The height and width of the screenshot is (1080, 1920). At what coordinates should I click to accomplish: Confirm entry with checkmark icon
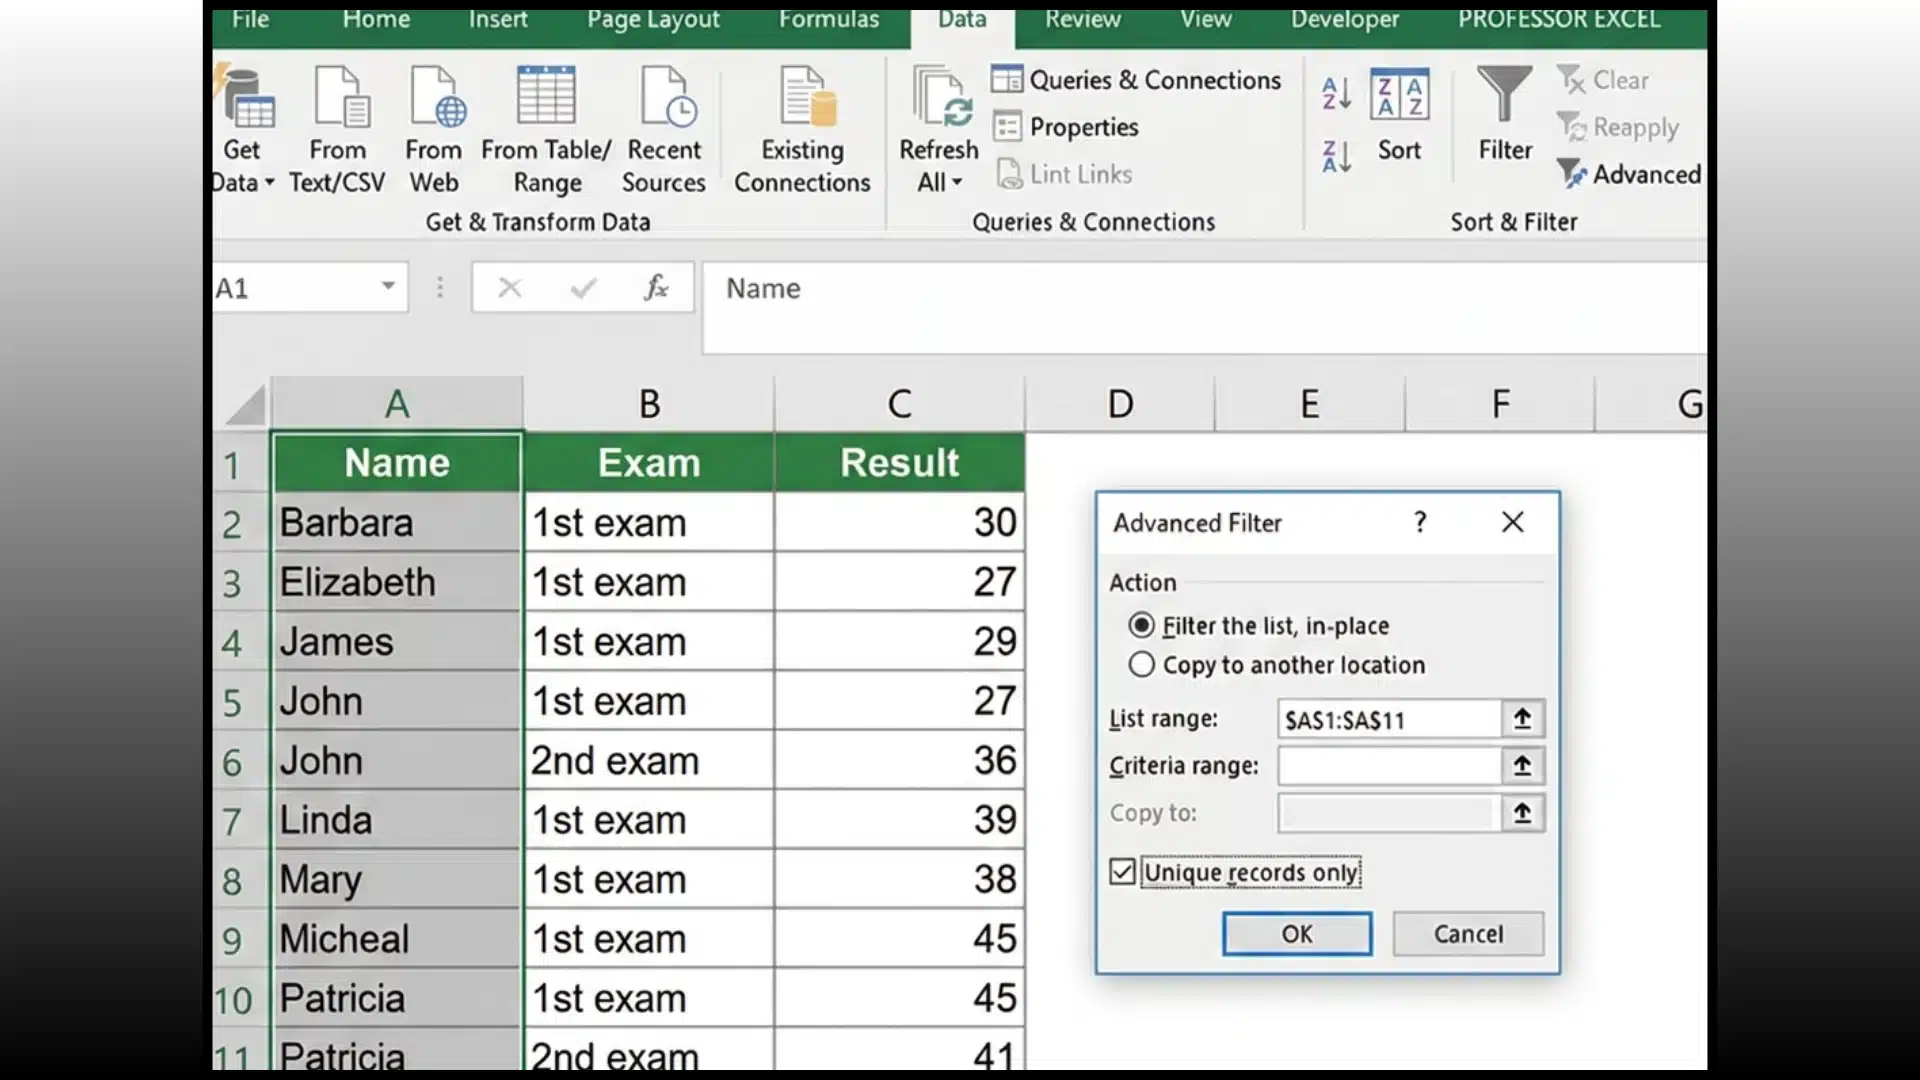(x=583, y=288)
